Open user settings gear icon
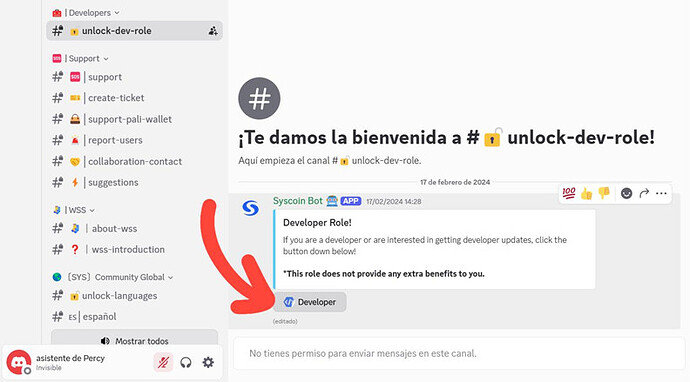This screenshot has width=690, height=382. coord(208,362)
